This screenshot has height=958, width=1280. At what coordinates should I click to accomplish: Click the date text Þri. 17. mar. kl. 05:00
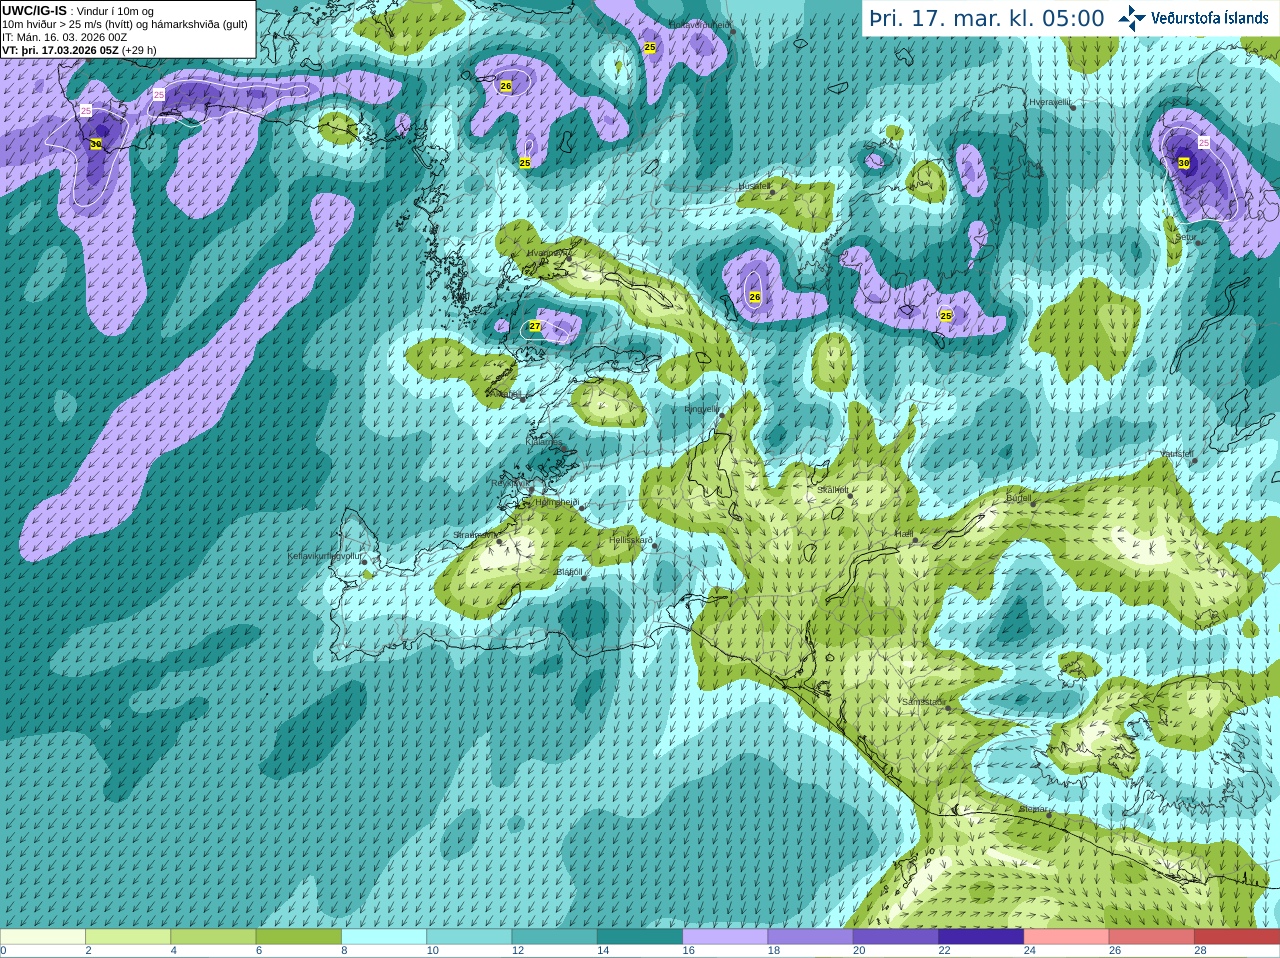[986, 19]
